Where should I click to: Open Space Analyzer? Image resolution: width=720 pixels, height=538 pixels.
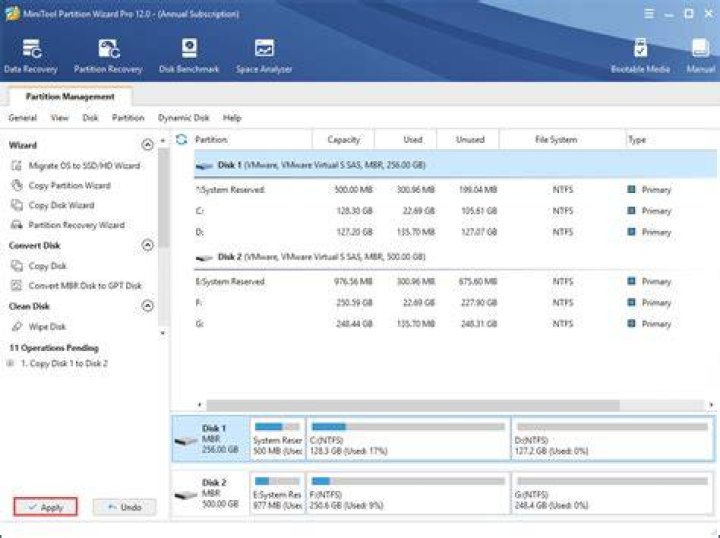click(x=264, y=56)
